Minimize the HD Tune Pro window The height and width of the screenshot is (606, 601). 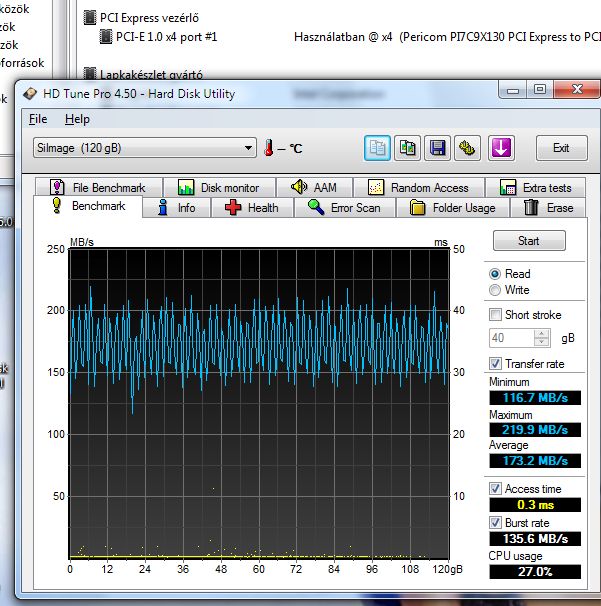point(513,90)
